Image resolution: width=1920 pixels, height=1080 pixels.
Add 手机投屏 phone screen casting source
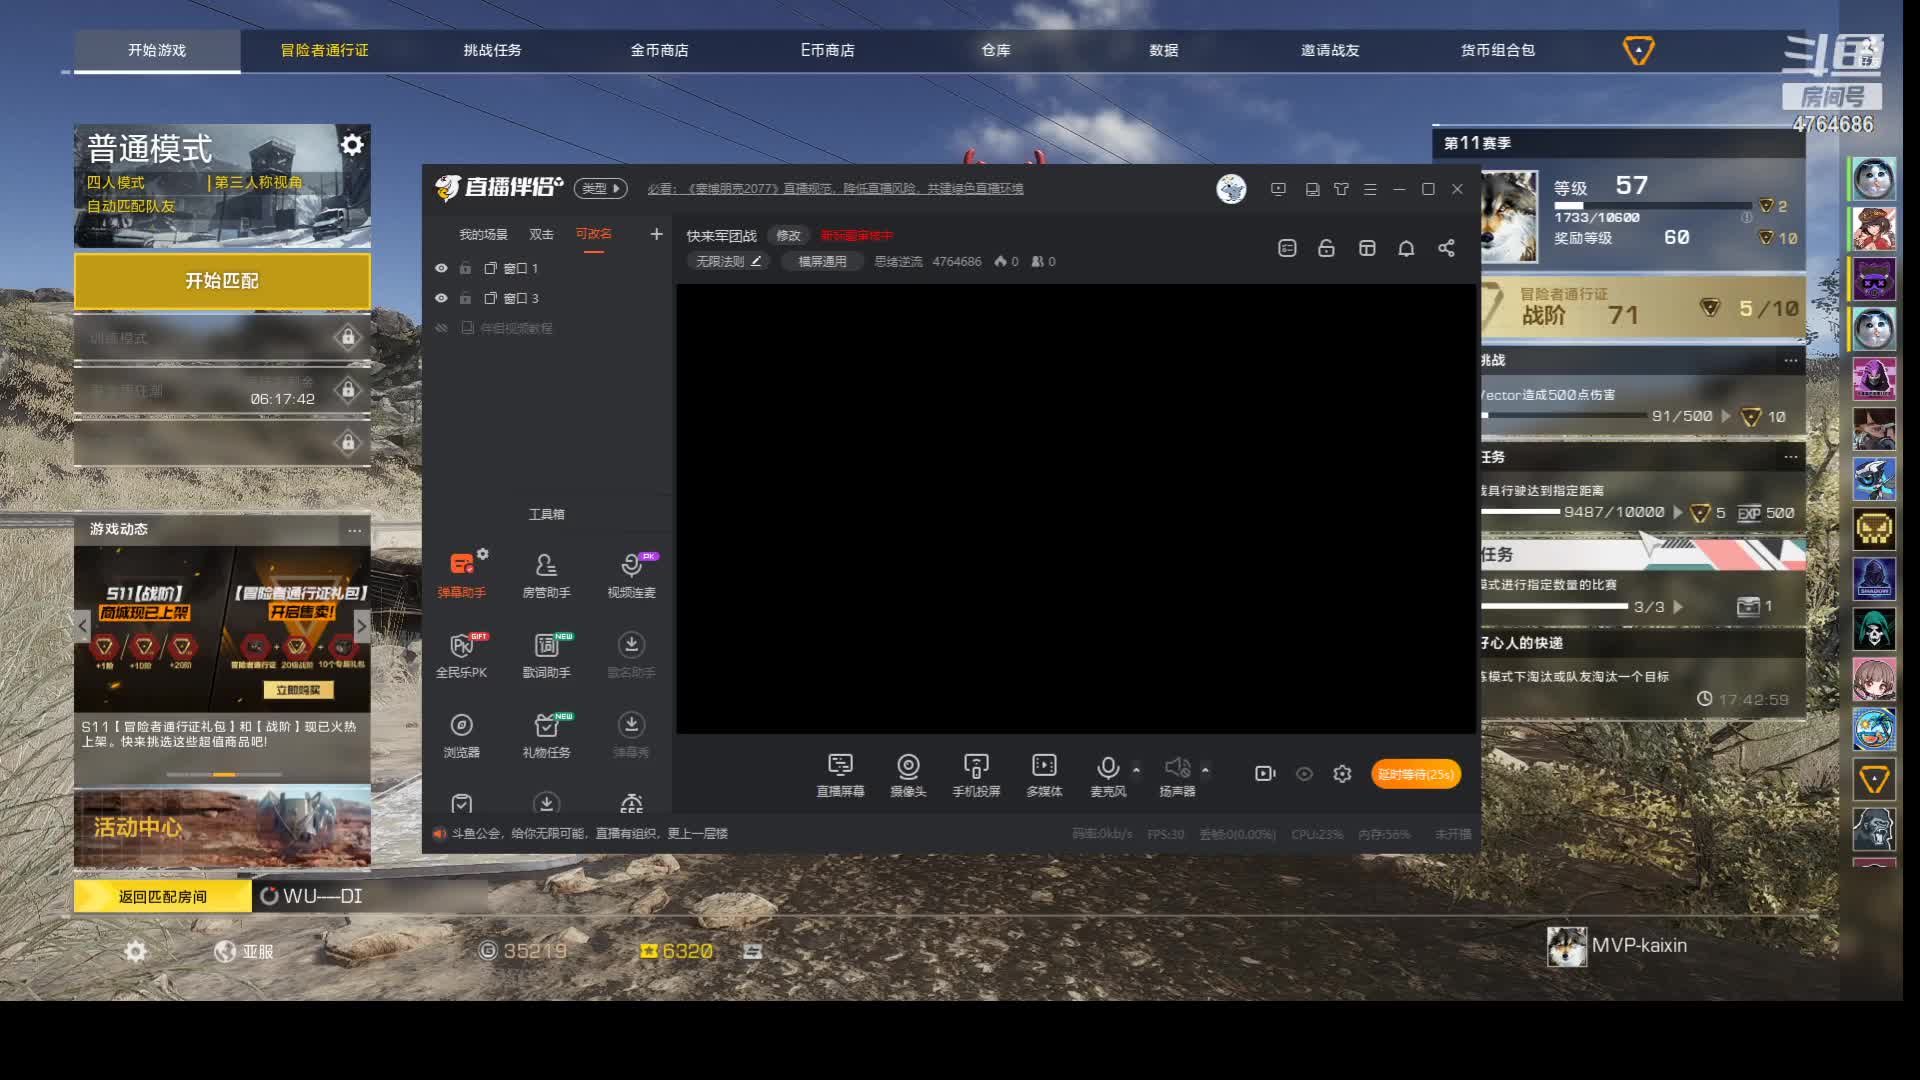coord(976,775)
